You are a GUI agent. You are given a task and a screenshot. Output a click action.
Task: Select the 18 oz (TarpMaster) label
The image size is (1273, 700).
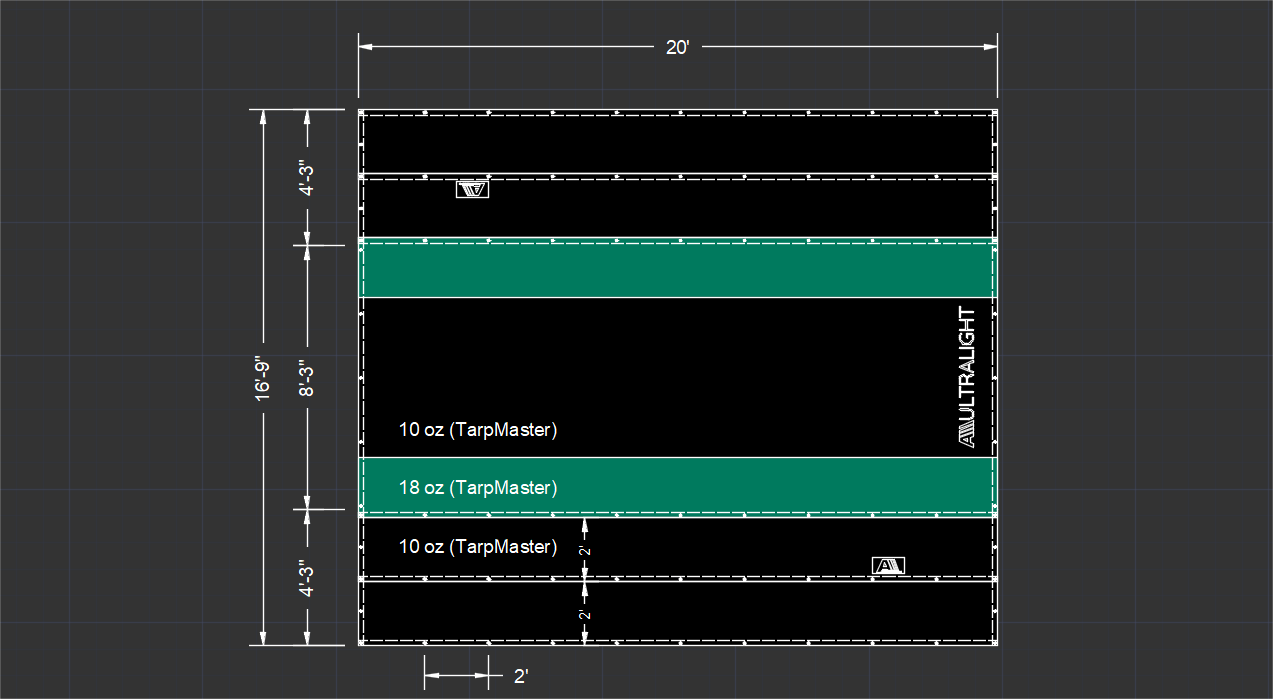point(478,488)
